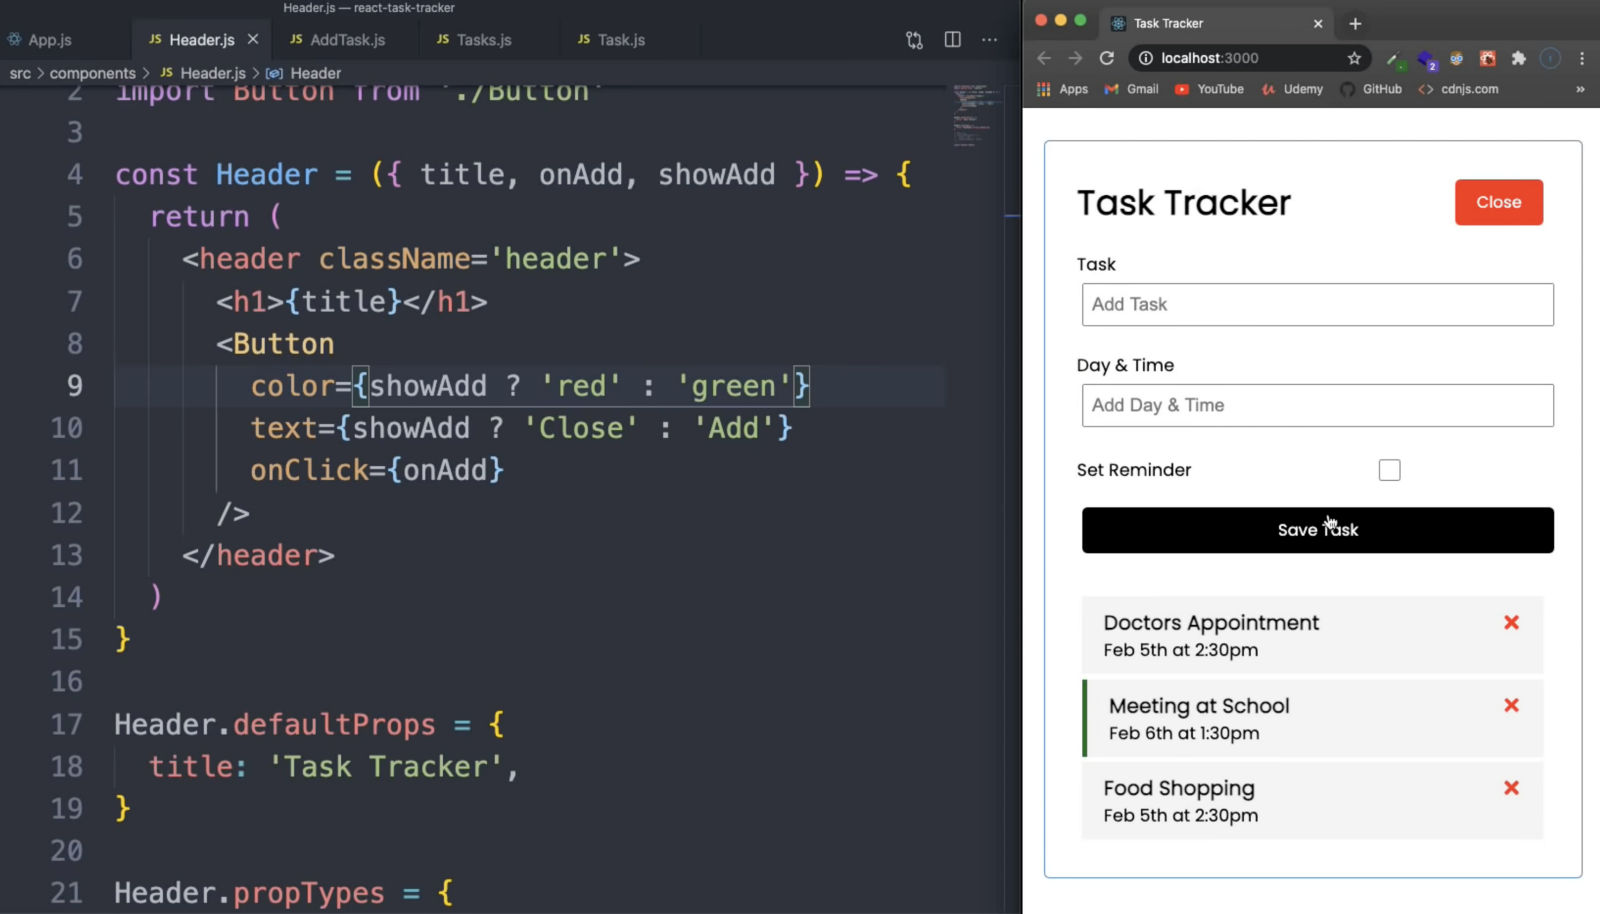1600x914 pixels.
Task: Open the GitHub bookmark
Action: coord(1371,89)
